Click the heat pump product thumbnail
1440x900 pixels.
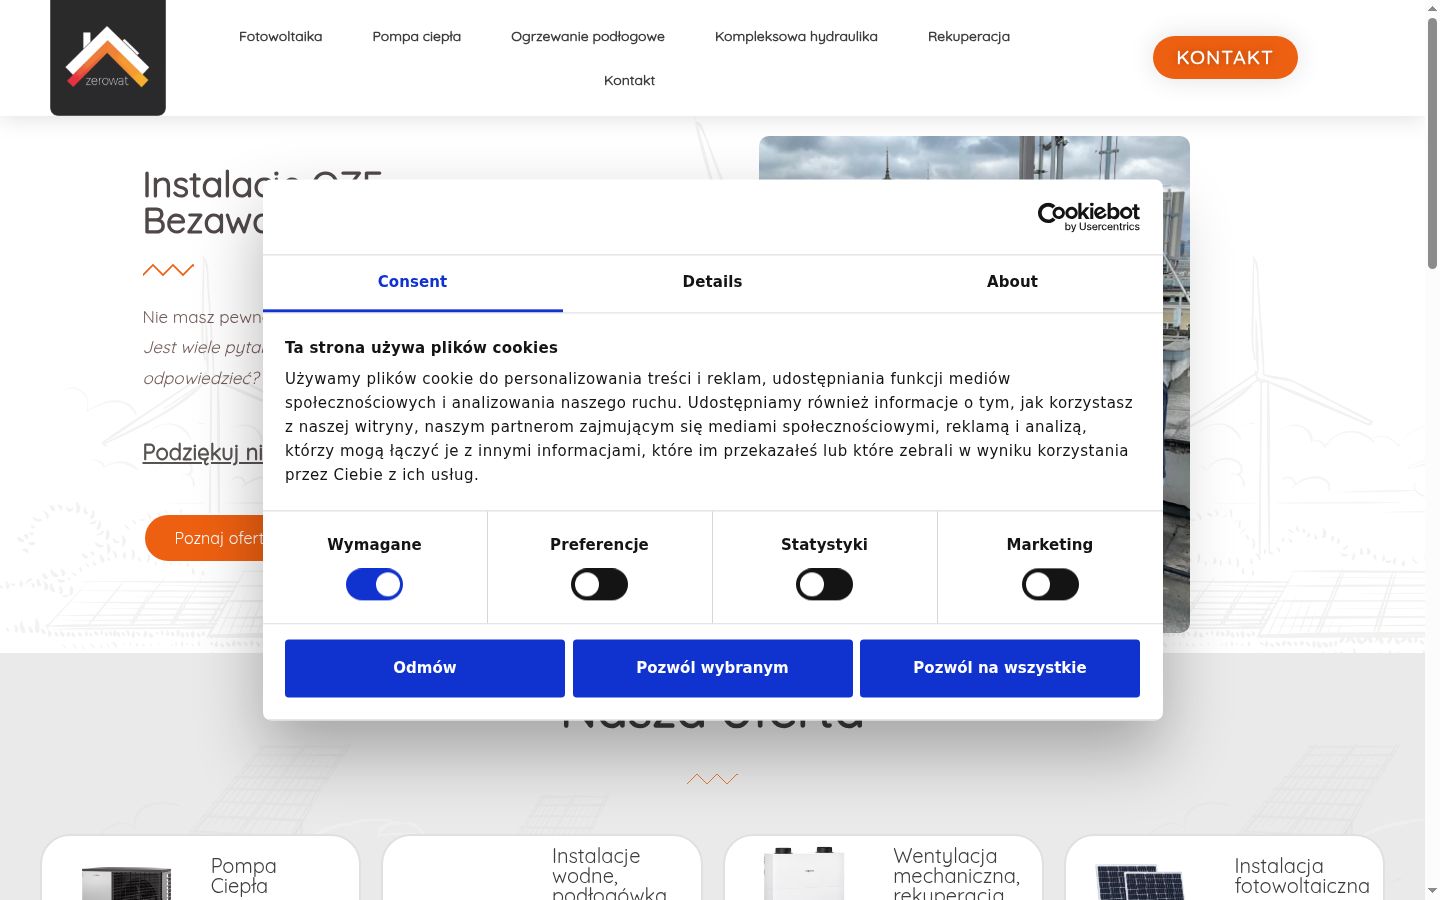point(126,883)
